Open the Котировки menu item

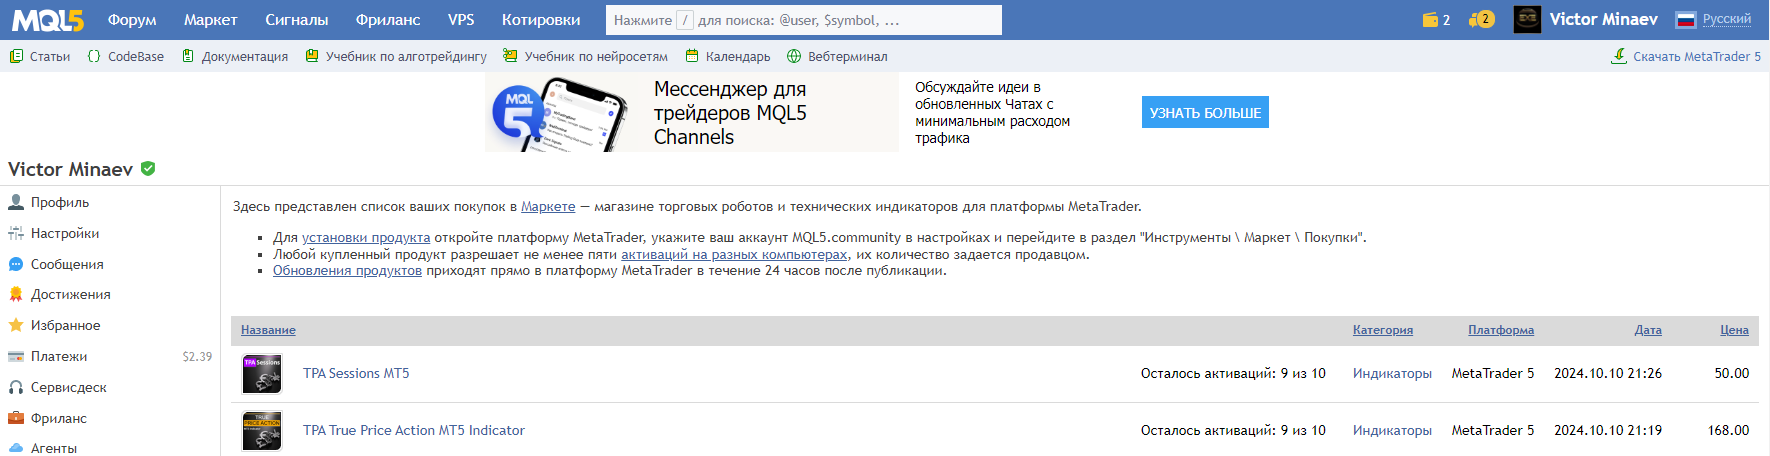(541, 20)
